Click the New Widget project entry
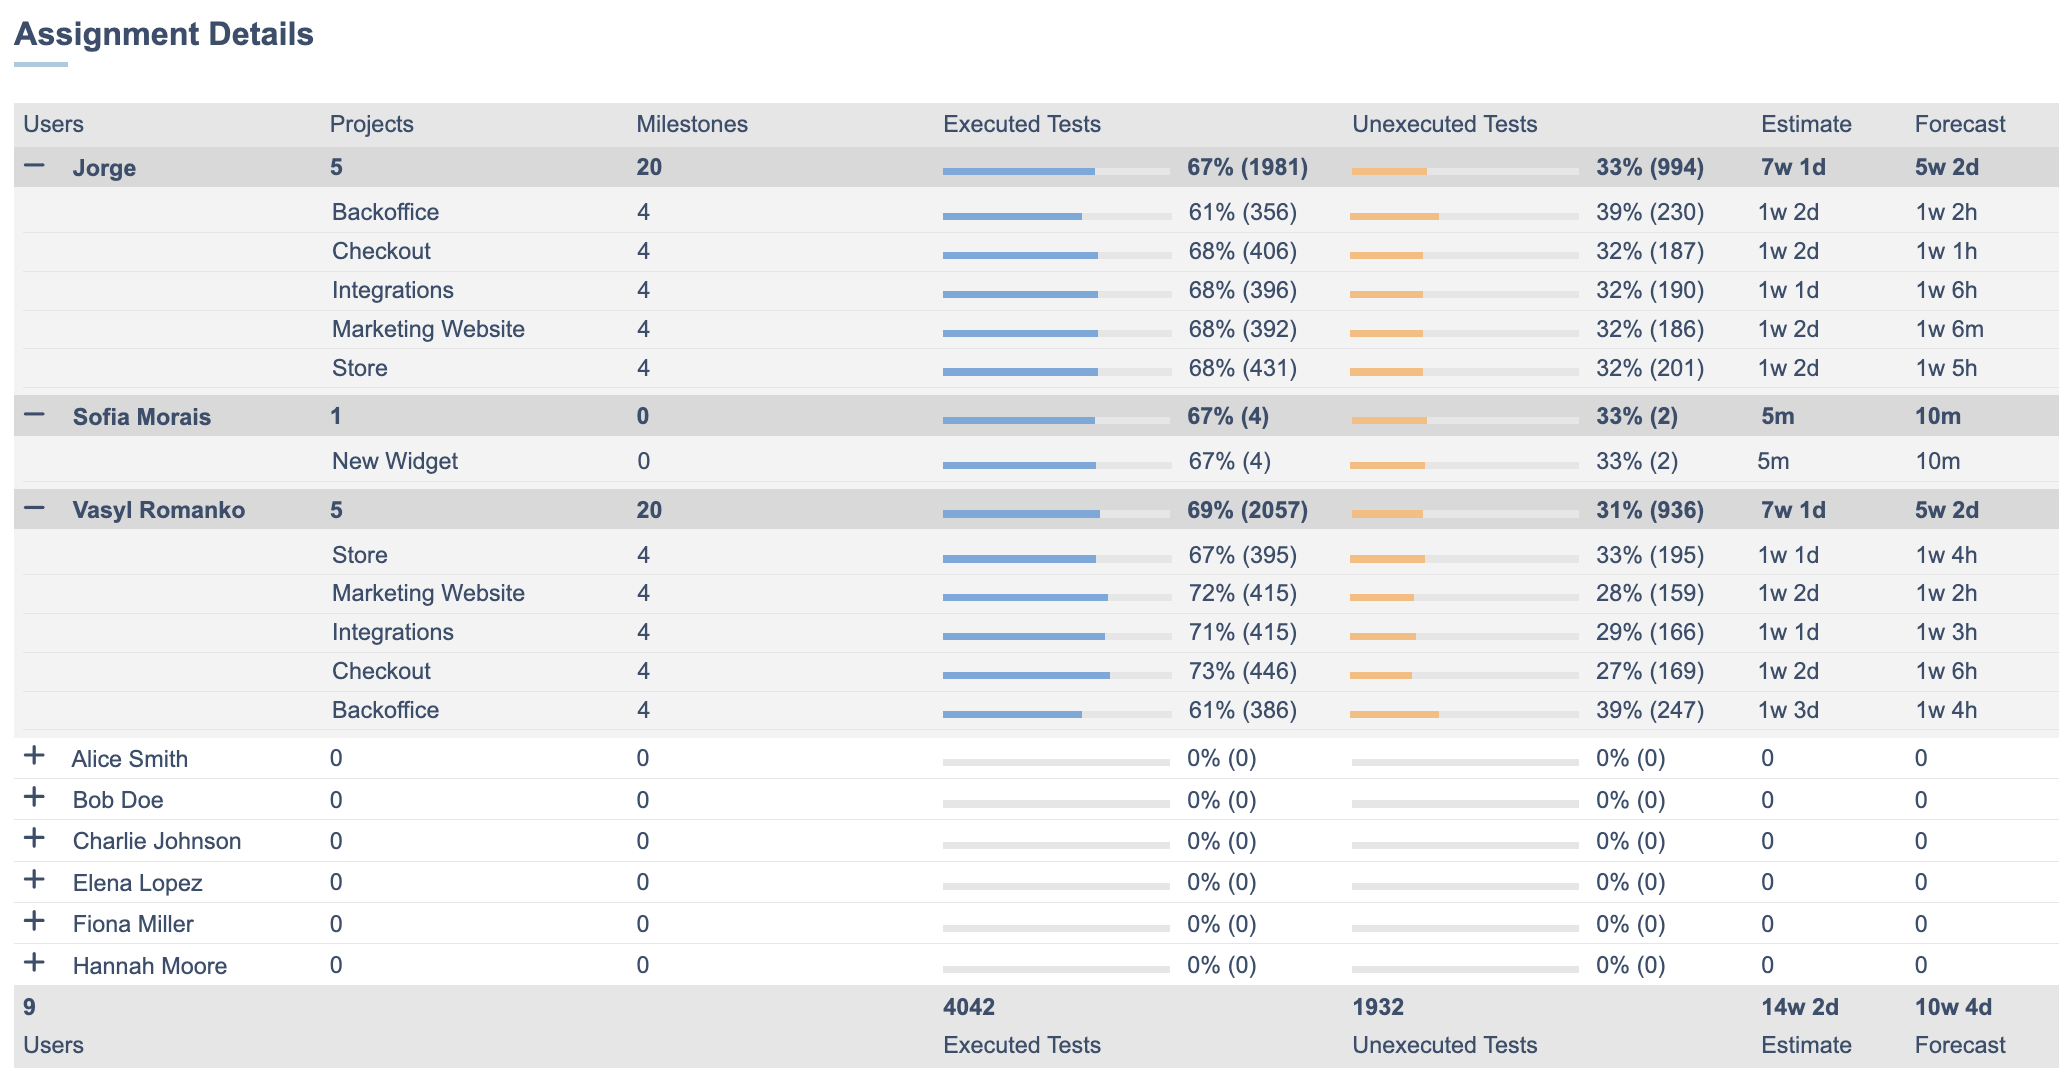 coord(394,461)
